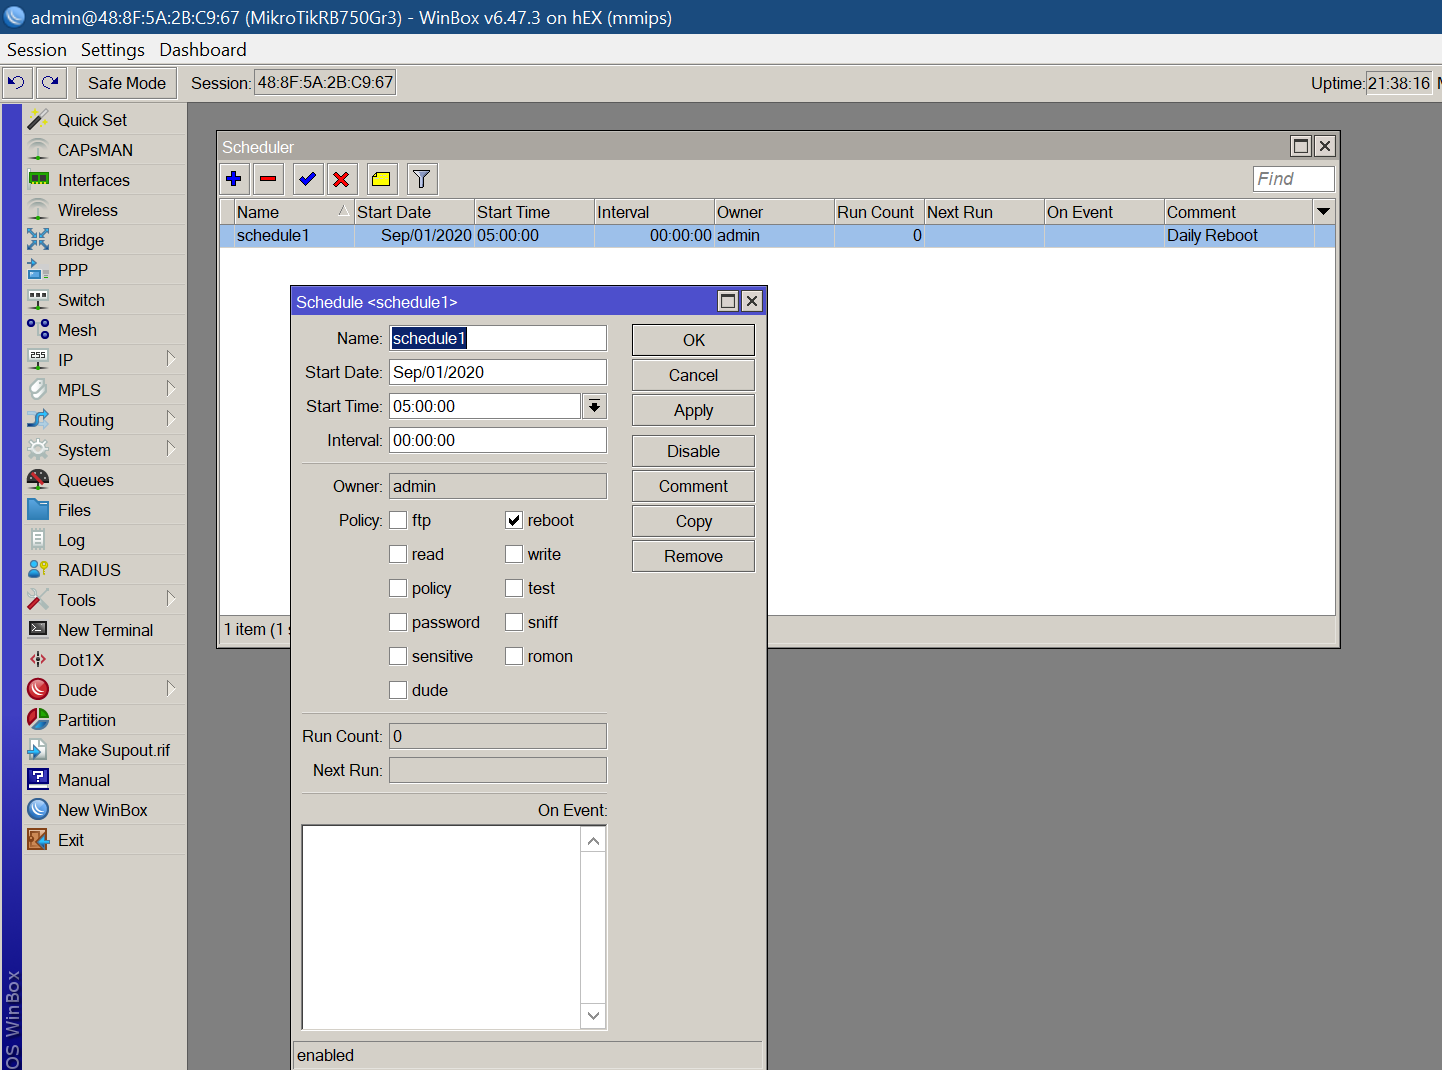Add a new schedule with plus icon

click(x=234, y=179)
